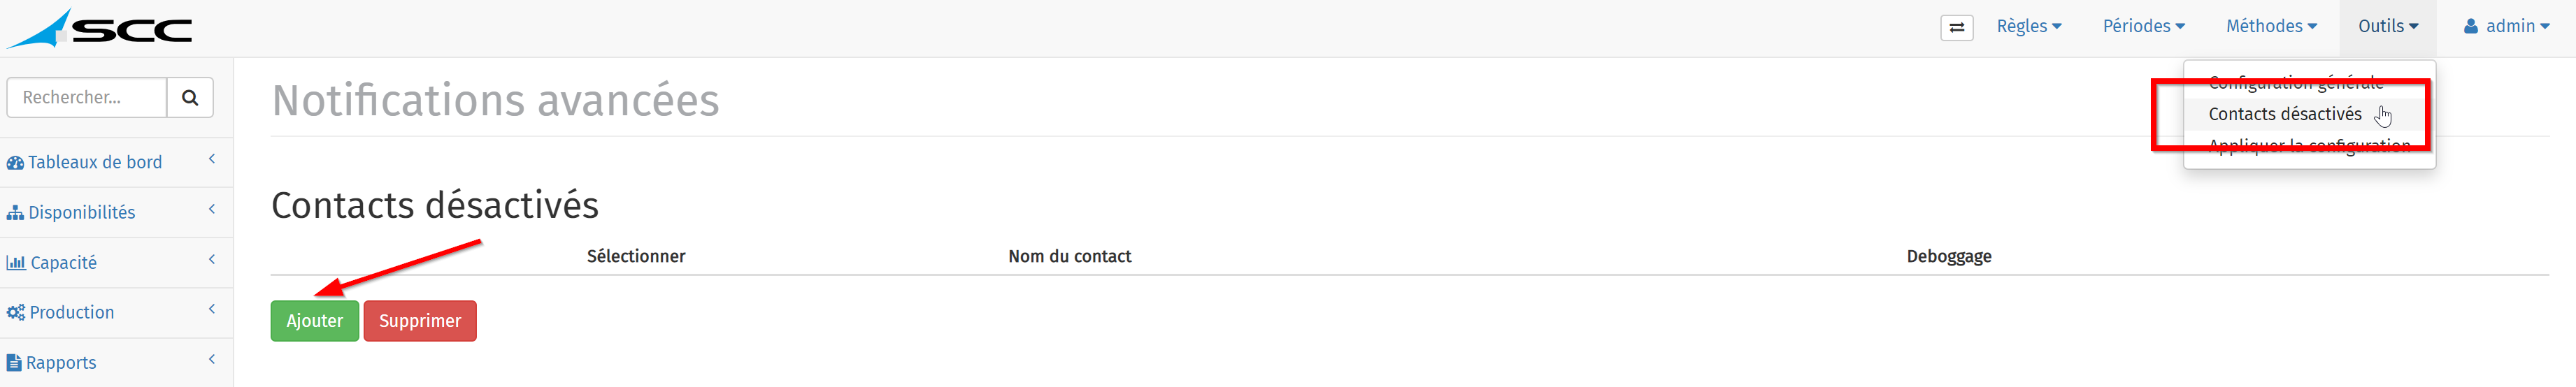Expand the Disponibilités chevron
The image size is (2576, 387).
pos(212,209)
